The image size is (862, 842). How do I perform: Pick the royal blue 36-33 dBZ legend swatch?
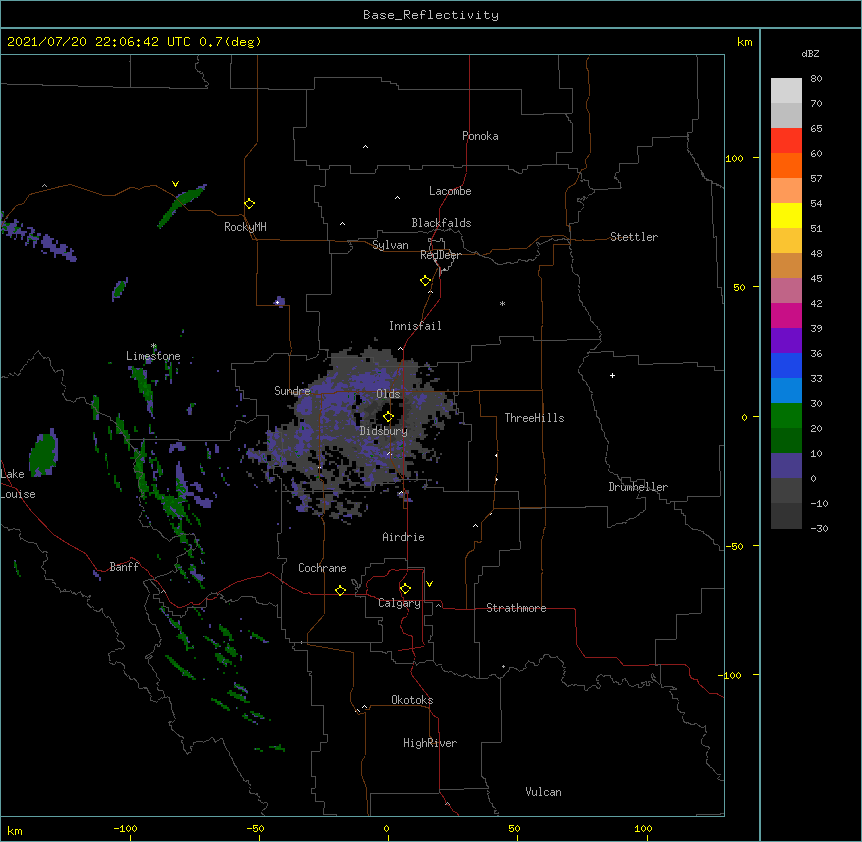[786, 365]
